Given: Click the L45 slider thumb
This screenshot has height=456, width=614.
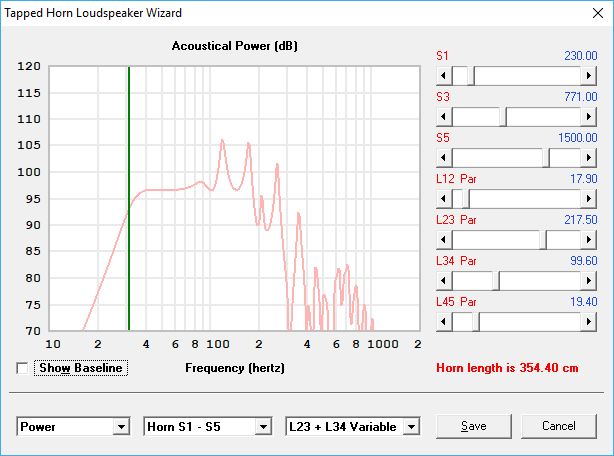Looking at the screenshot, I should tap(476, 322).
